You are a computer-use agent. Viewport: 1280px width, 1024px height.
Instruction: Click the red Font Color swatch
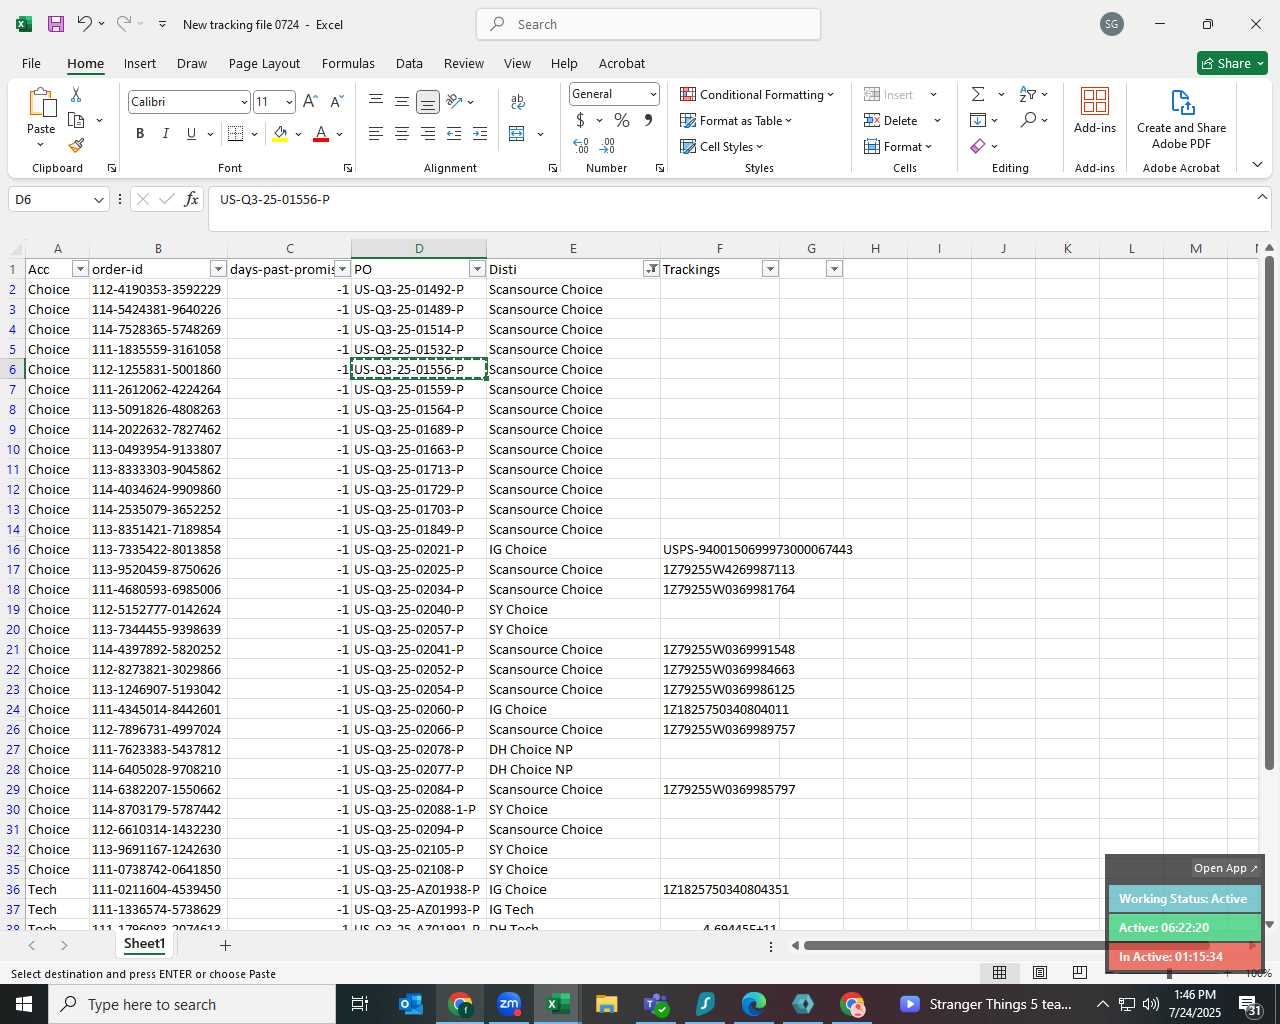click(321, 133)
